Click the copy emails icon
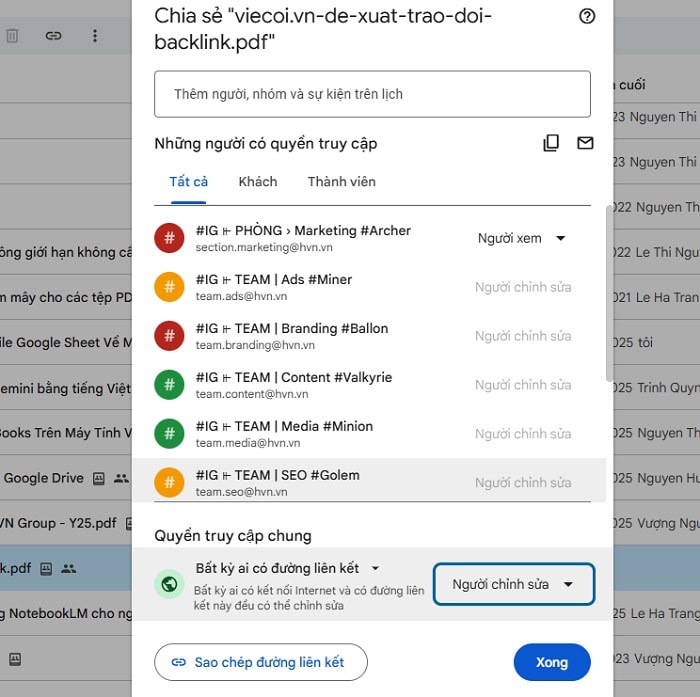Viewport: 700px width, 697px height. pyautogui.click(x=551, y=143)
